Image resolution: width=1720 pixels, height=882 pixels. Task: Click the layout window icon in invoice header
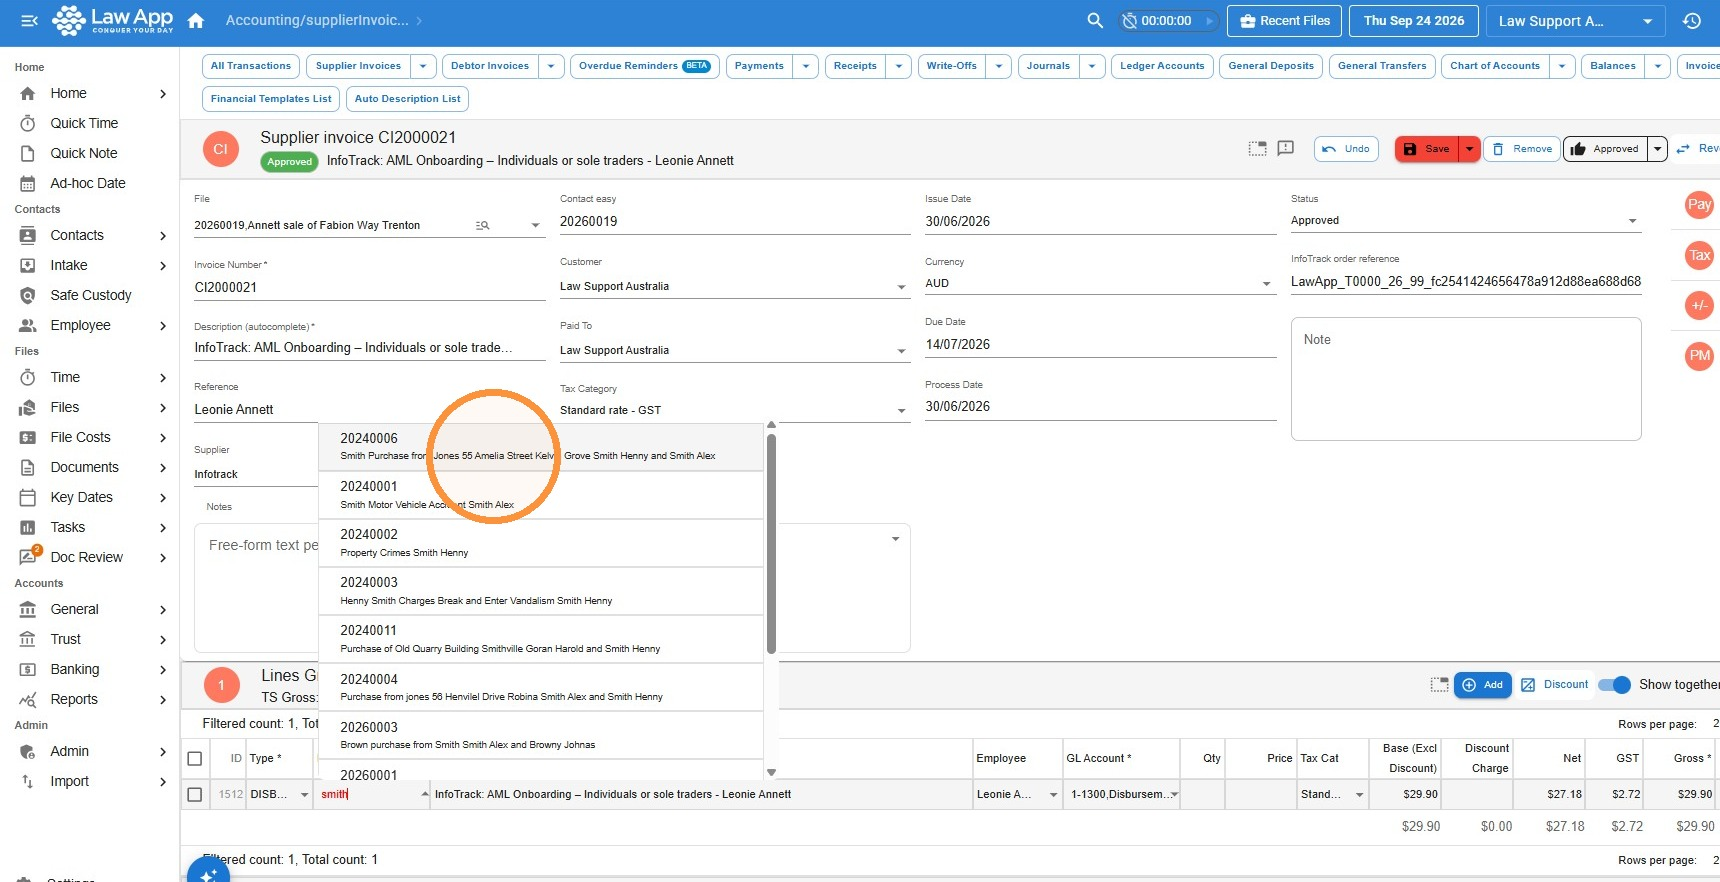1257,148
